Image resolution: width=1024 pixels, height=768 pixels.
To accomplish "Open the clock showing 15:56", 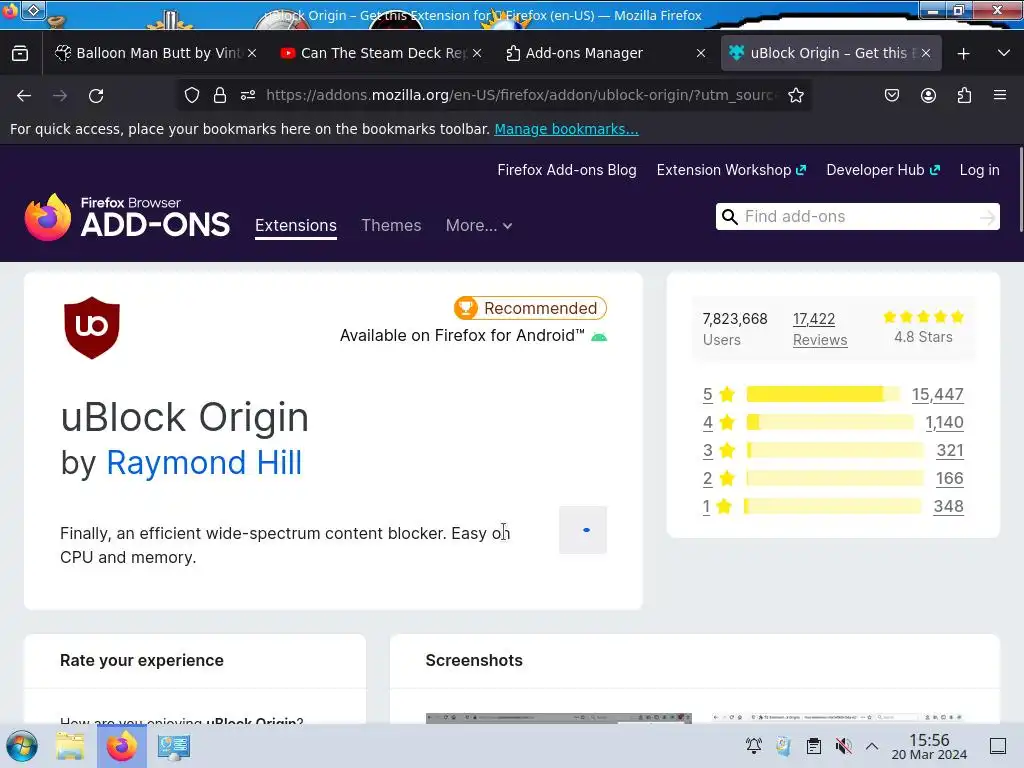I will 929,746.
